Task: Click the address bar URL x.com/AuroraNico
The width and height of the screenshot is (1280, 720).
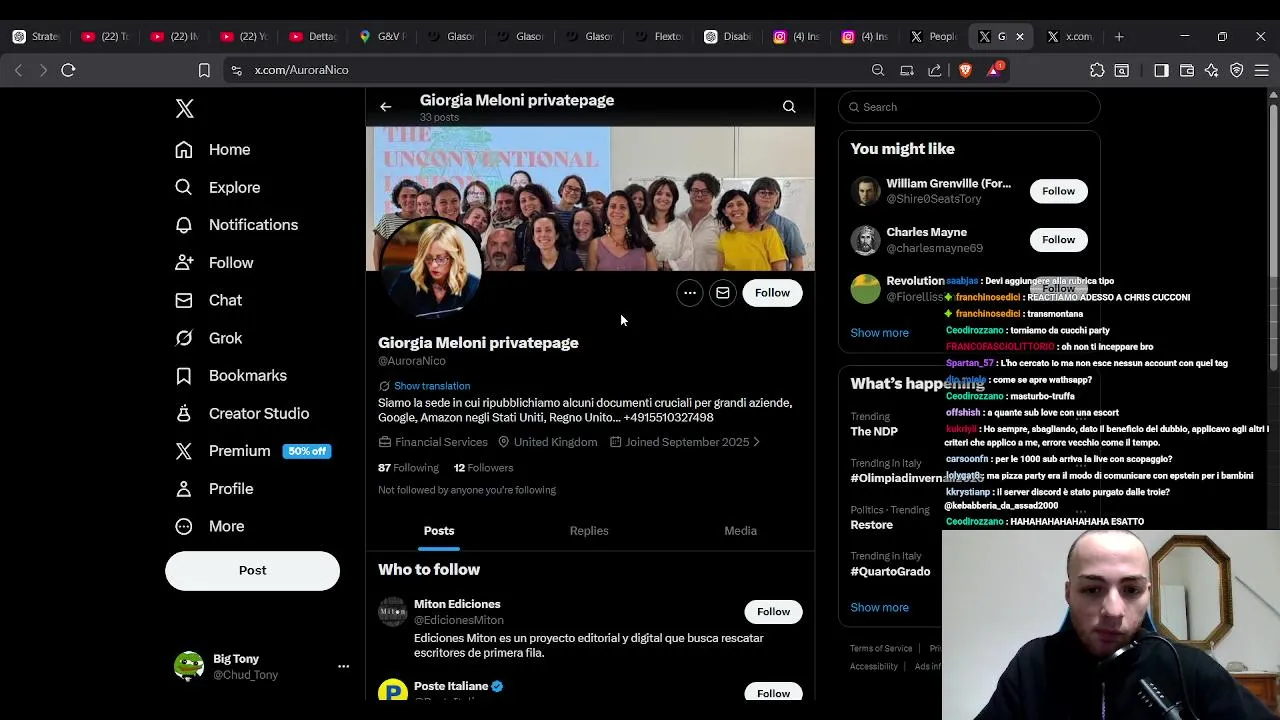Action: tap(301, 70)
